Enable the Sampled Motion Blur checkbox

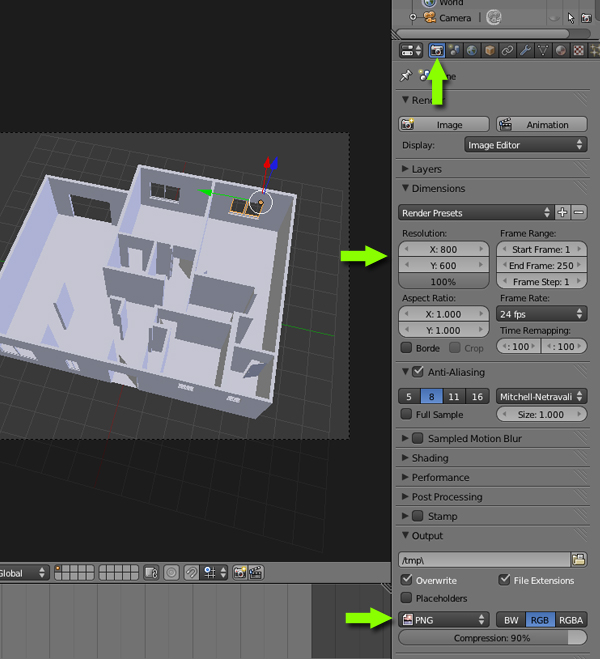point(418,438)
